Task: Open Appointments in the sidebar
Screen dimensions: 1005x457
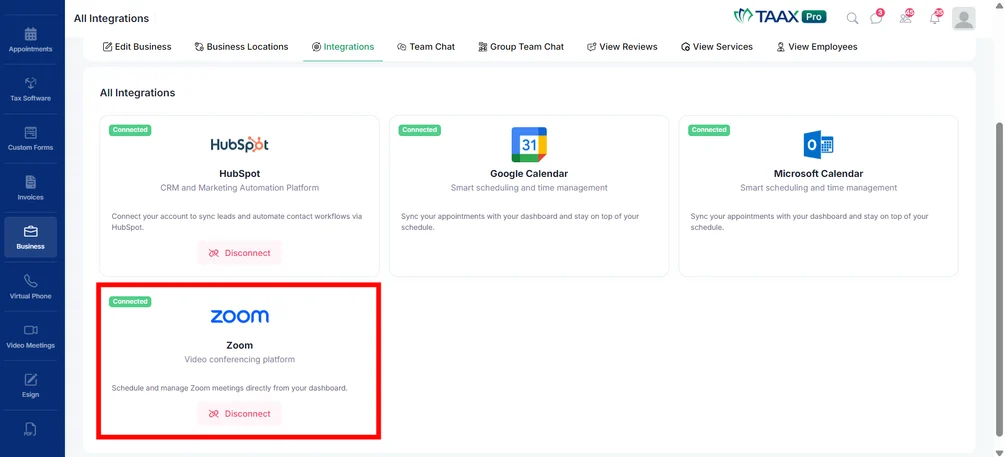Action: click(30, 40)
